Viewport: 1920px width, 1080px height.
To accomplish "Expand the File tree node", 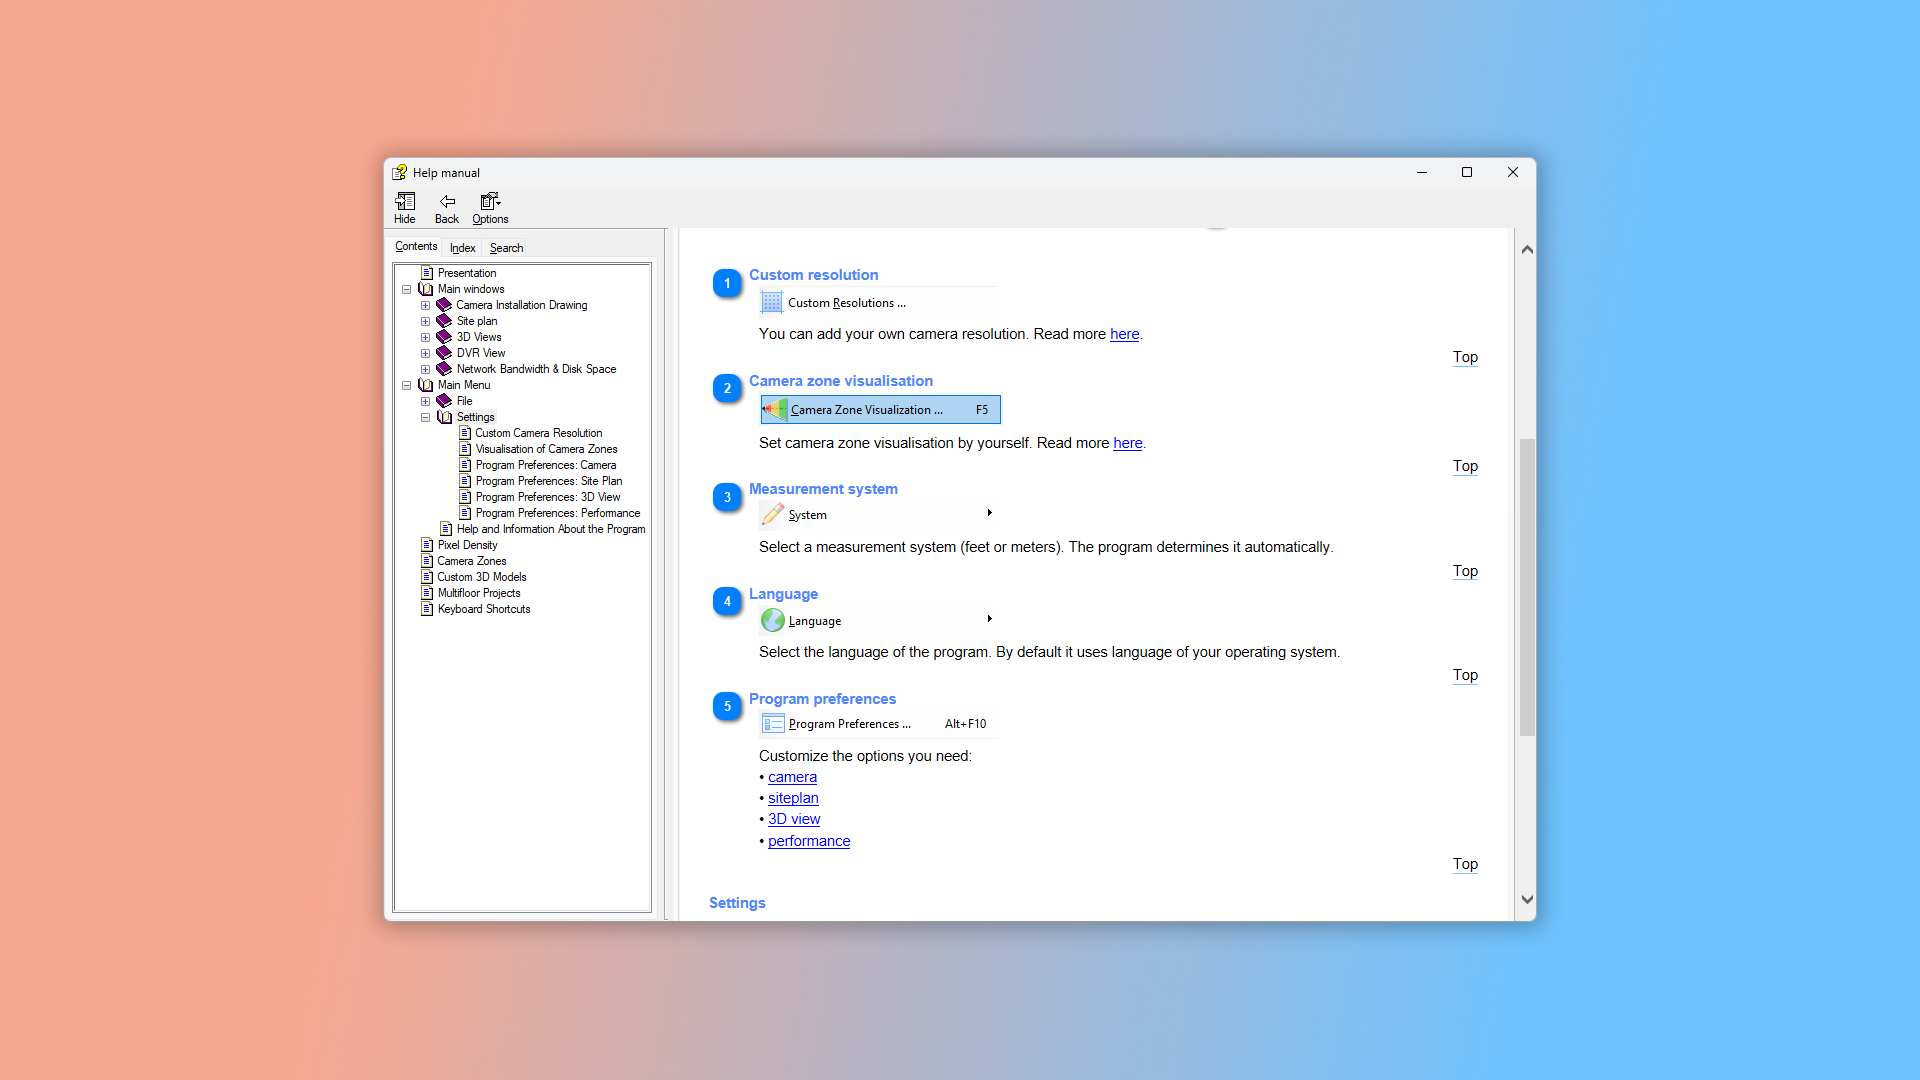I will [x=425, y=401].
